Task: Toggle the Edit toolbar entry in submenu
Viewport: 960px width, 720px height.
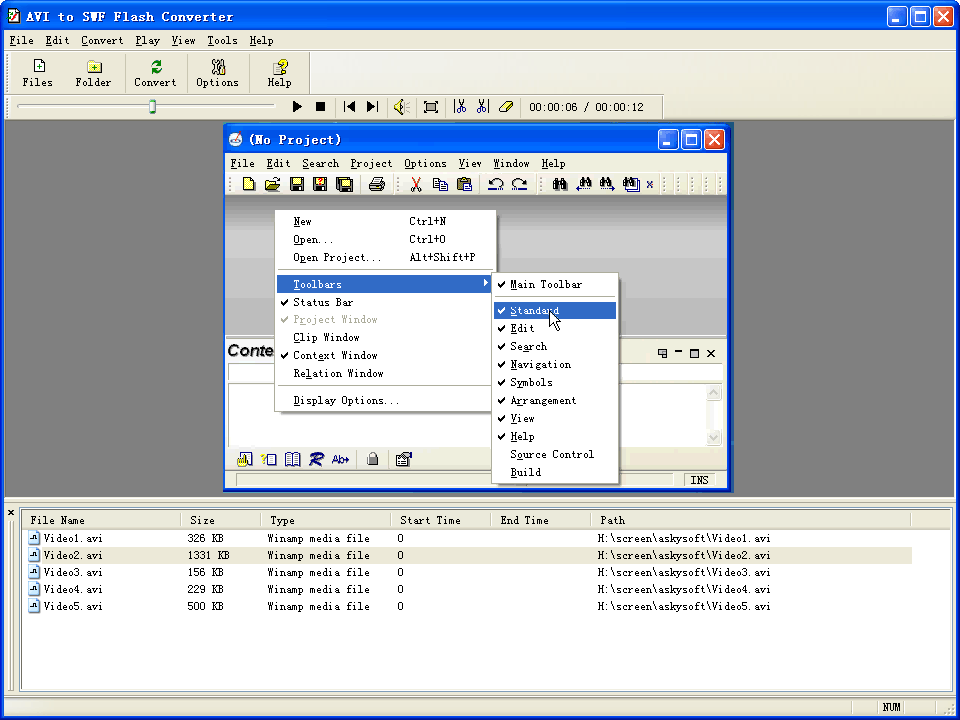Action: [x=555, y=329]
